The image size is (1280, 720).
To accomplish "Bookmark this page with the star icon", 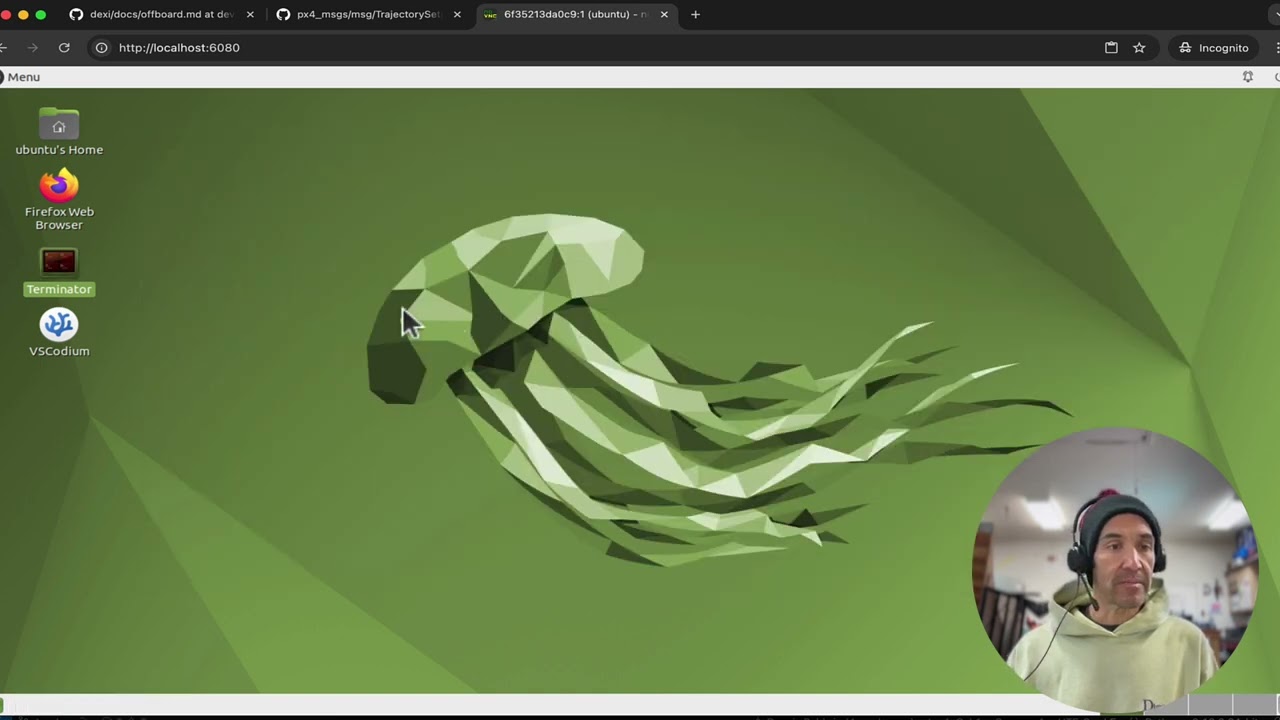I will [1139, 47].
